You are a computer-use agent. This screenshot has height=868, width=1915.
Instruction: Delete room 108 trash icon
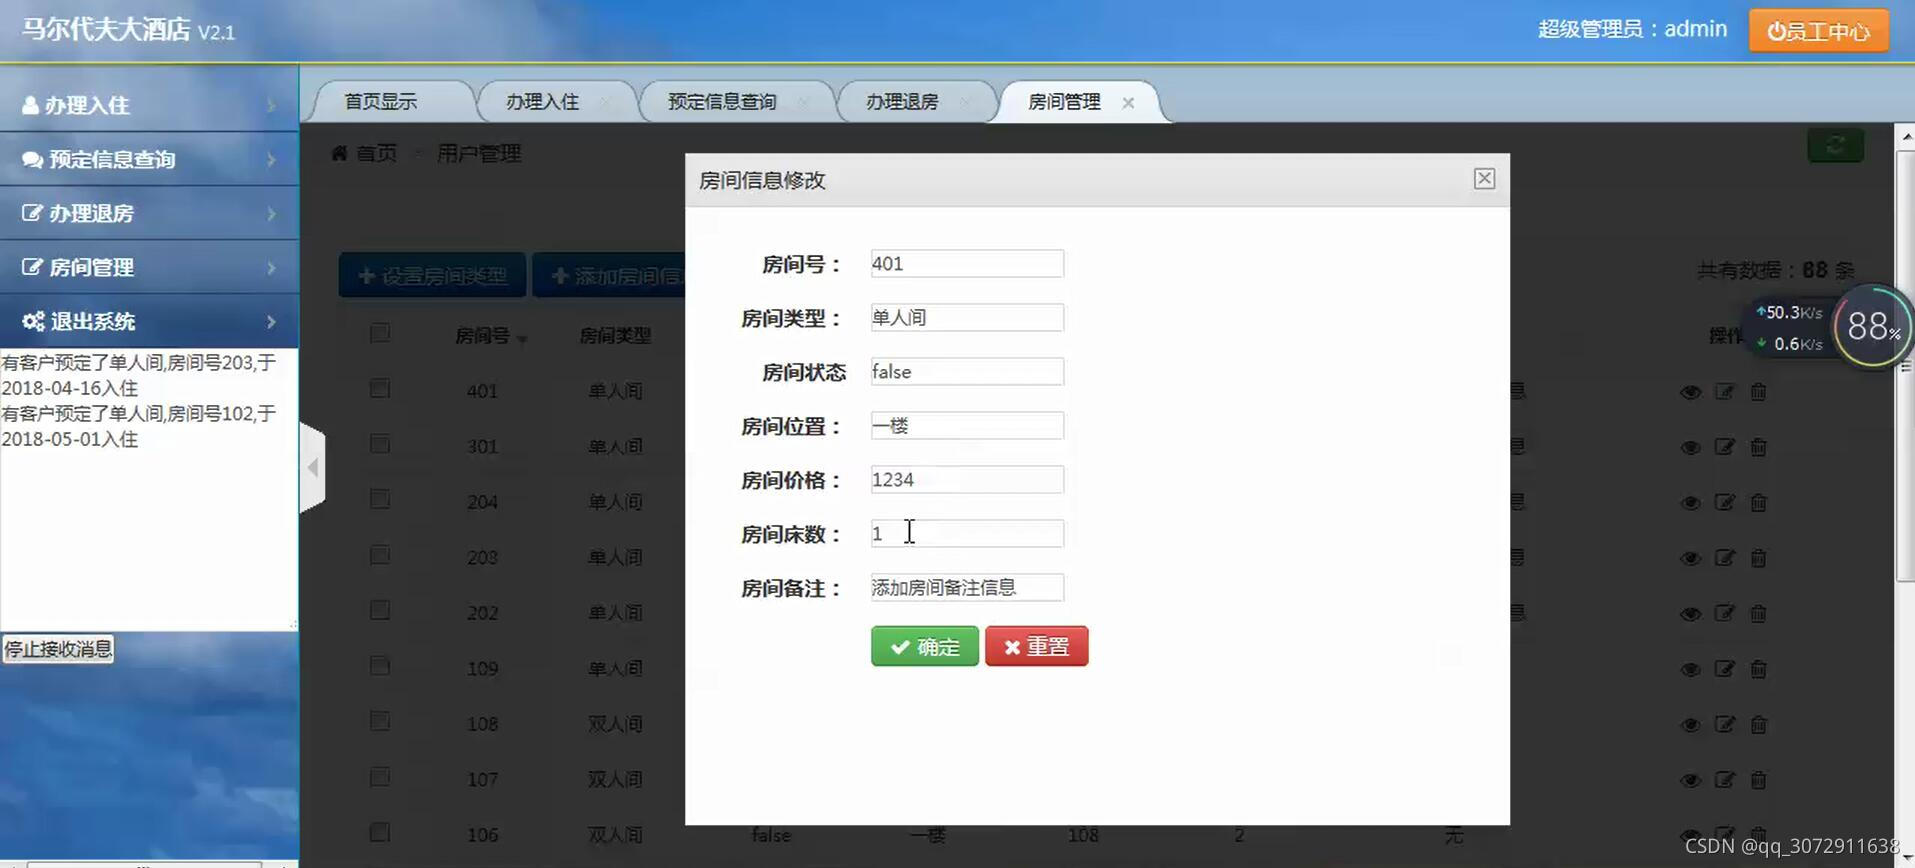click(1758, 725)
